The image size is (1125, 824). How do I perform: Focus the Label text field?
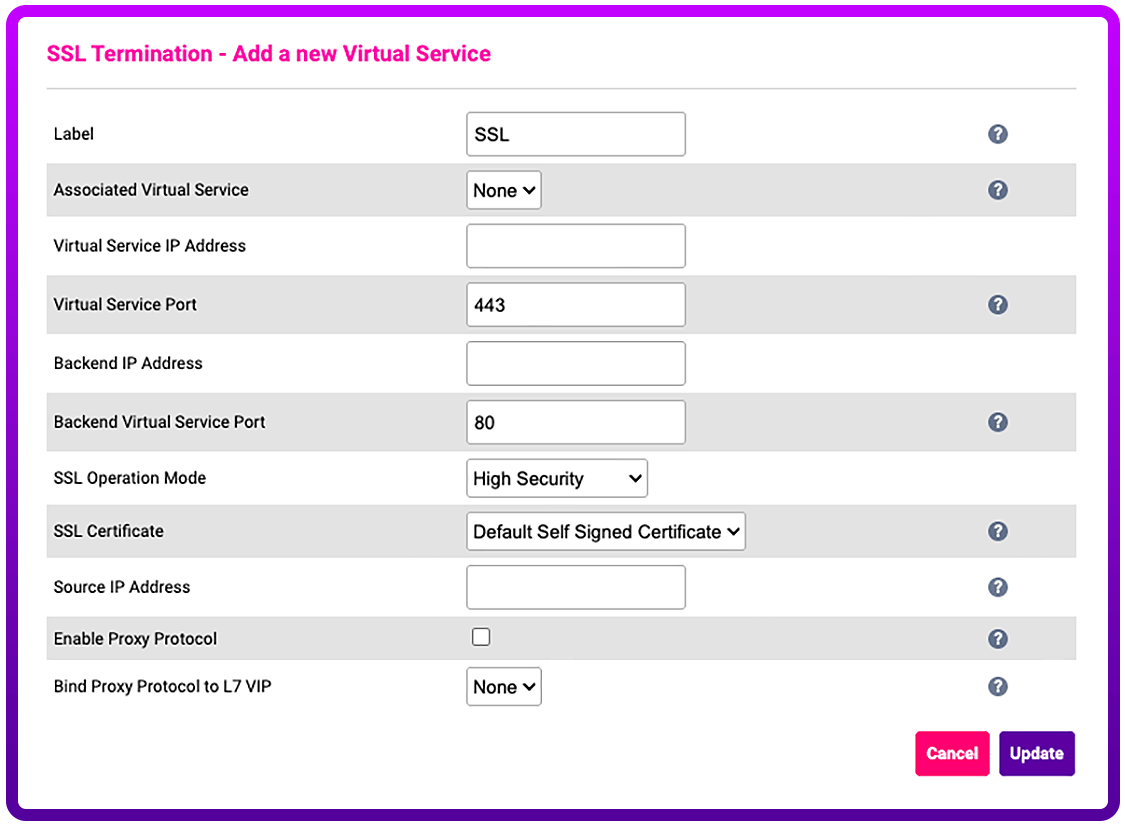tap(576, 134)
